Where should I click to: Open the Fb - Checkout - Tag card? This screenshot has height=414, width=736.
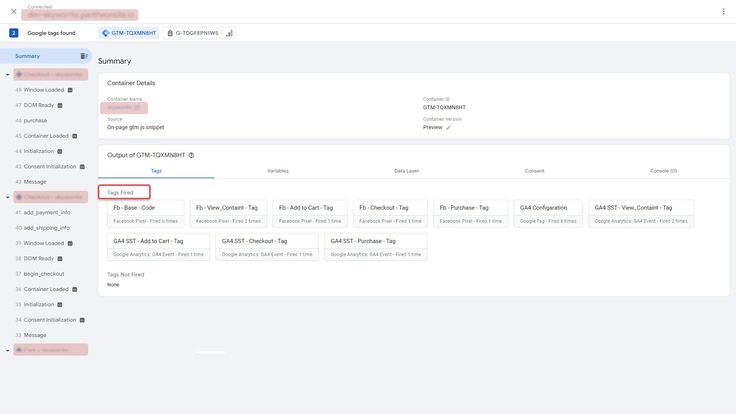pos(390,214)
